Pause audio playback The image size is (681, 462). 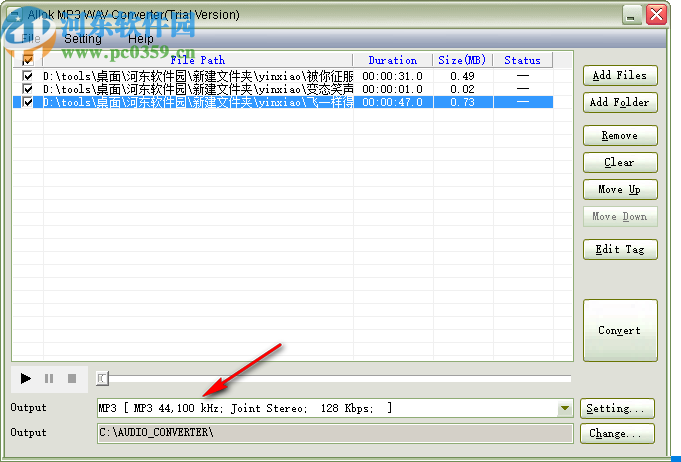[x=49, y=379]
